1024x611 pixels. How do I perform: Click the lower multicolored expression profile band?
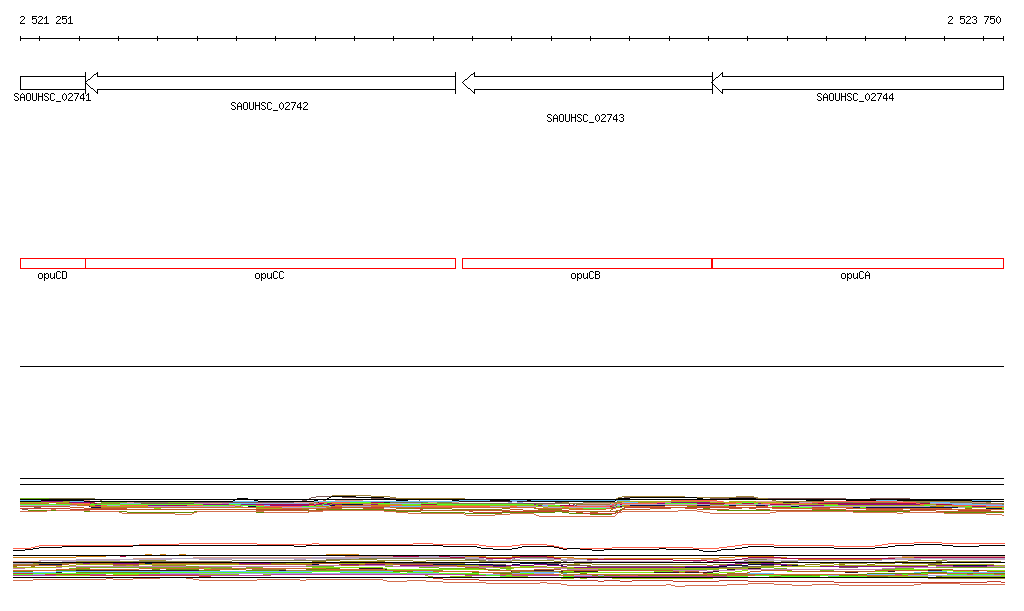(x=509, y=565)
